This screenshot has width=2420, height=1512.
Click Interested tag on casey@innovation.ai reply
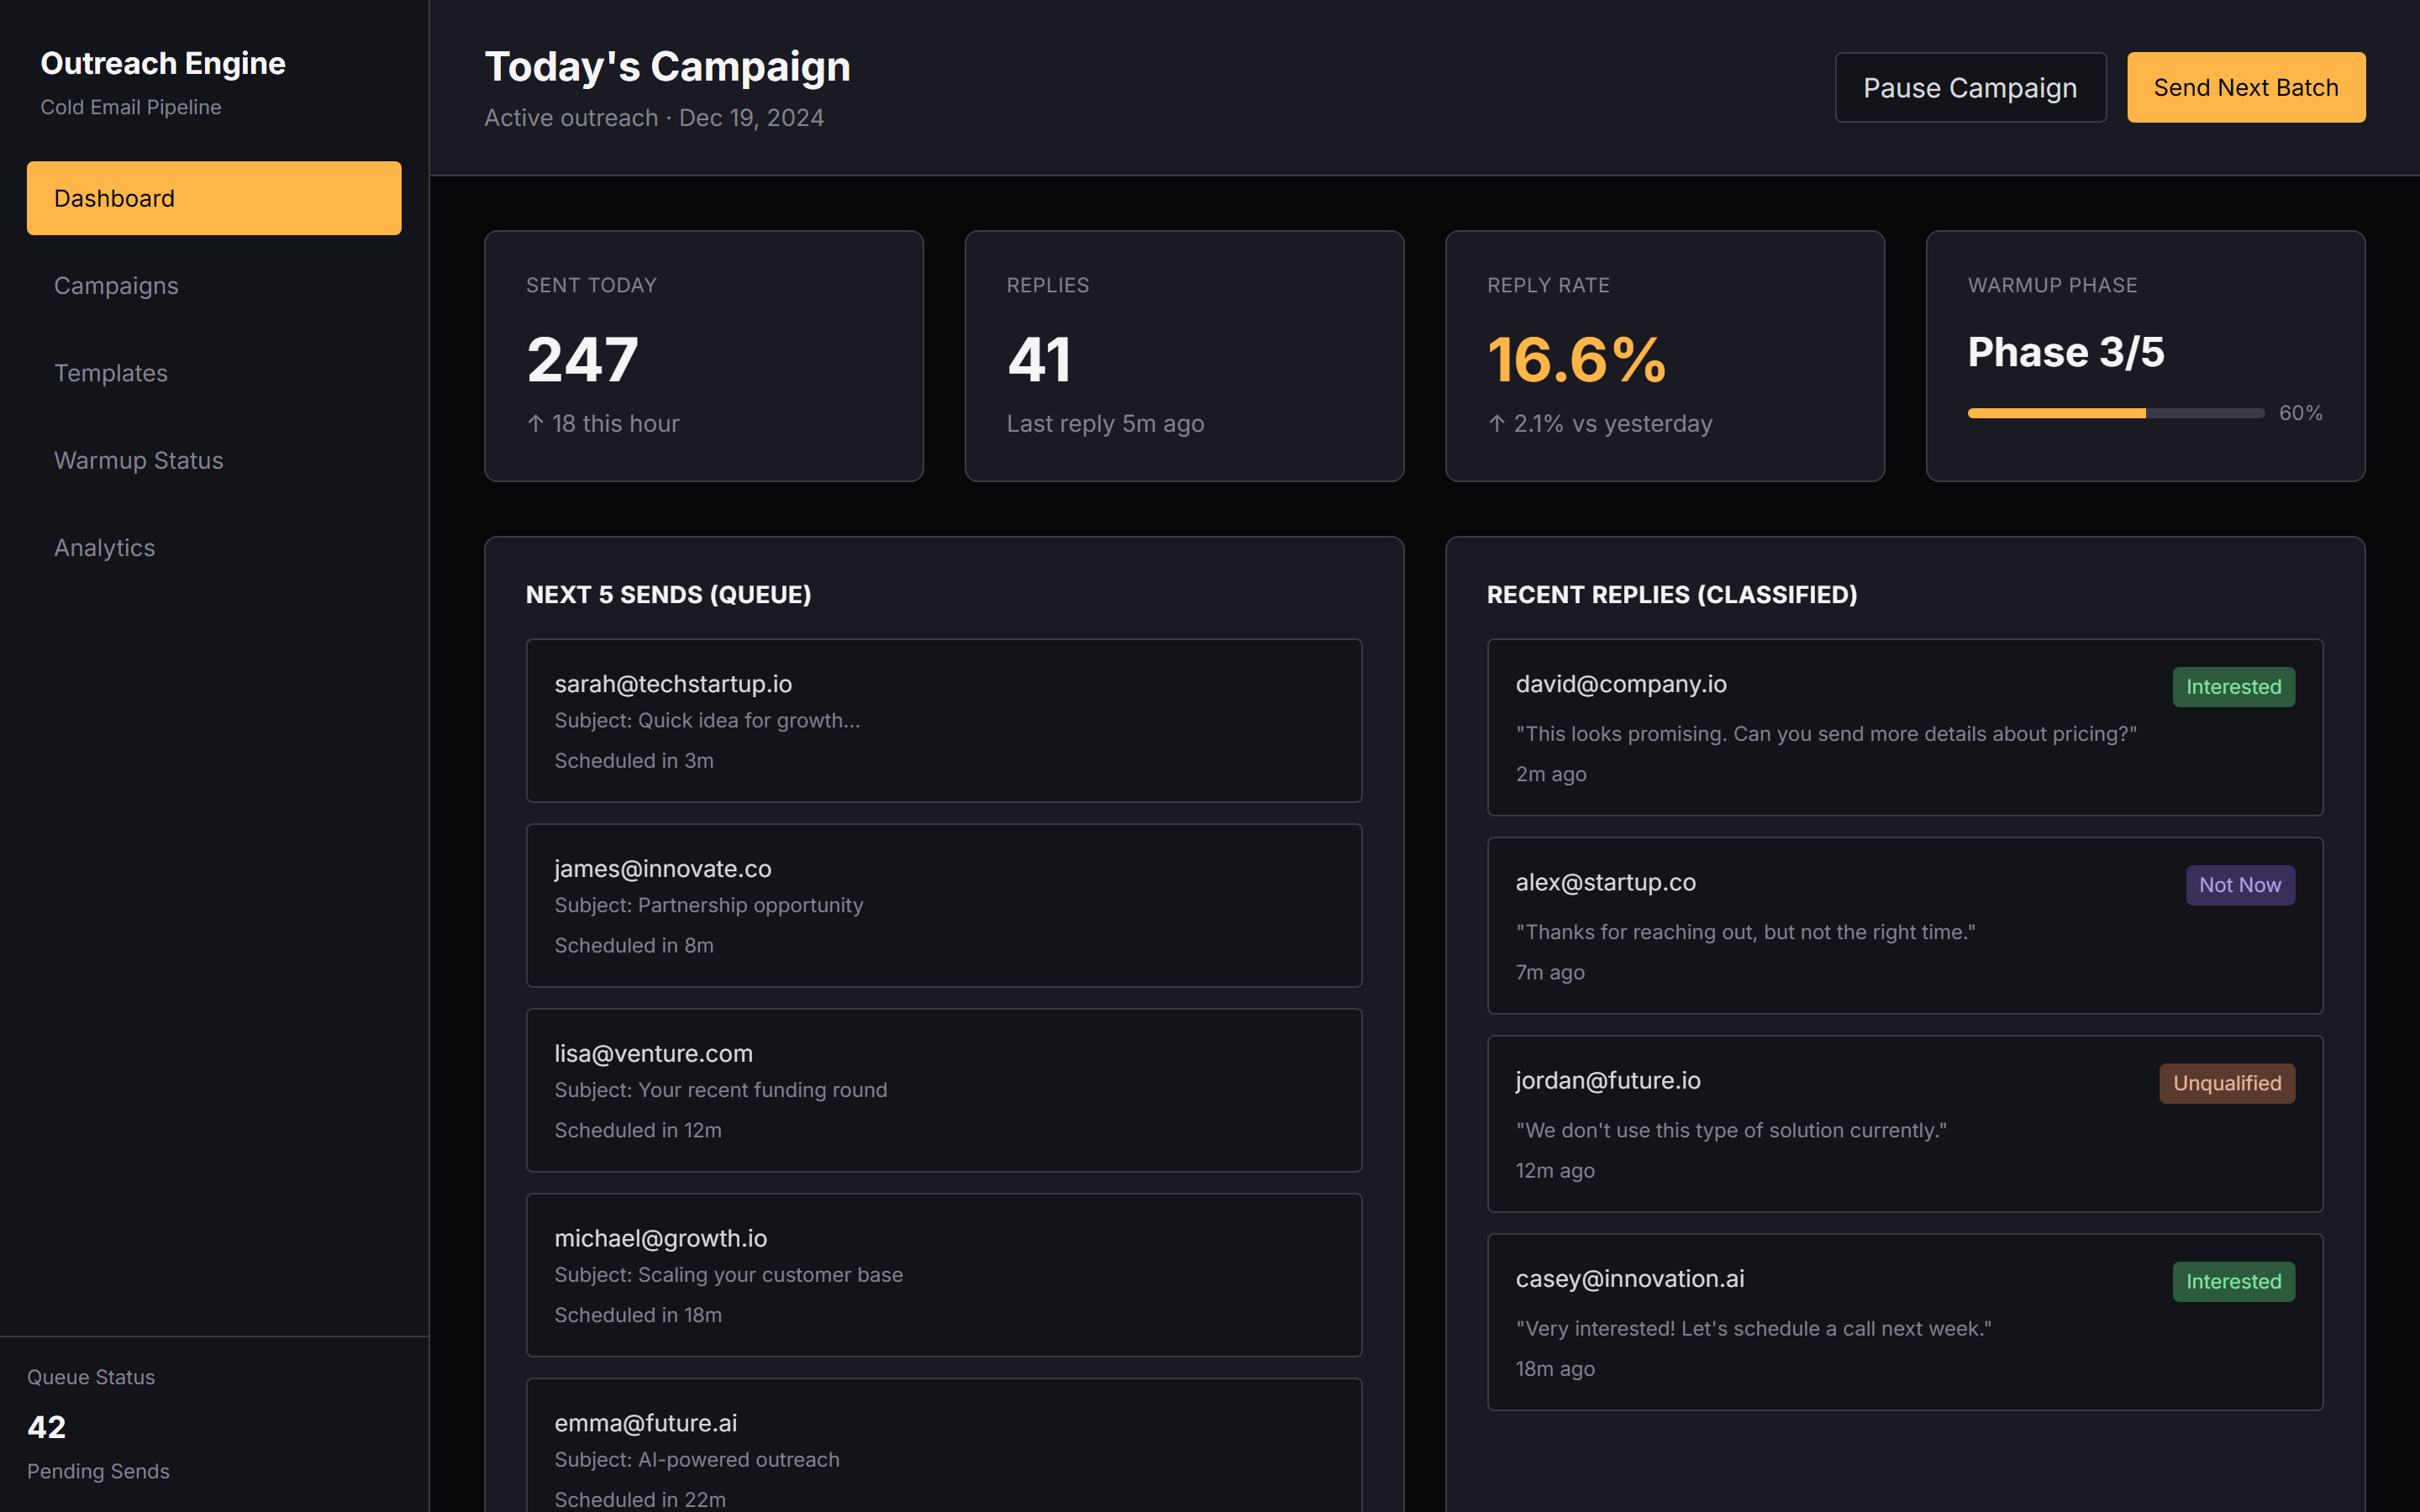tap(2233, 1281)
